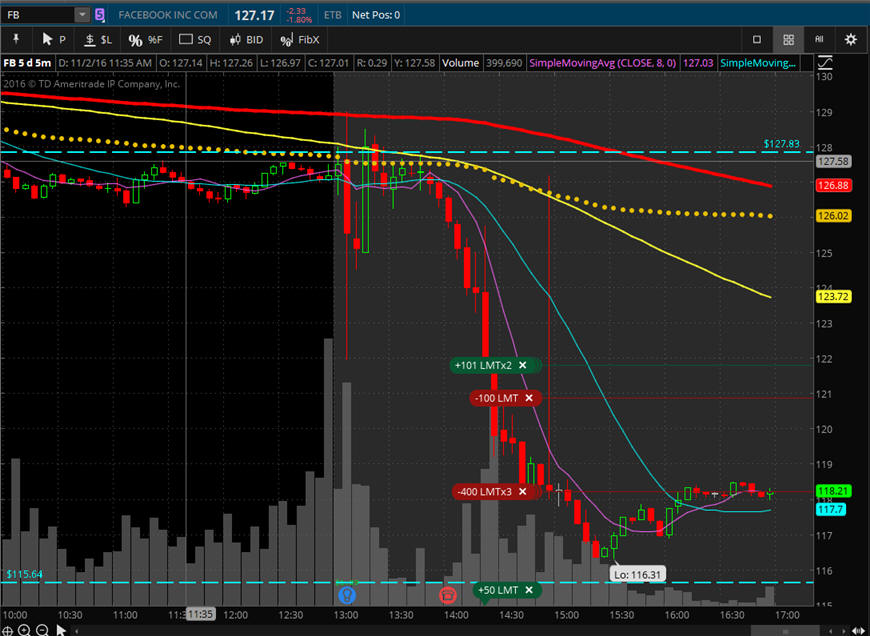Switch to grid chart layout icon
The width and height of the screenshot is (870, 636).
[x=788, y=39]
